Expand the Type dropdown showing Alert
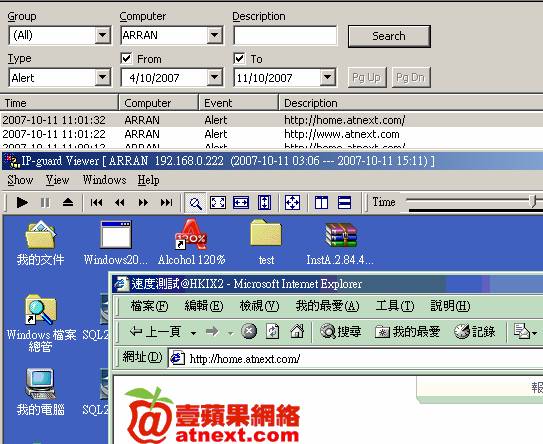Viewport: 543px width, 444px height. coord(103,77)
